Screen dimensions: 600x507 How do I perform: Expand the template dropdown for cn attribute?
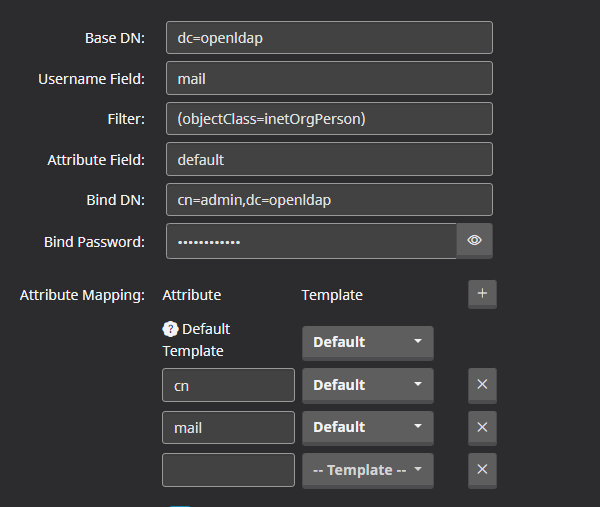point(367,385)
